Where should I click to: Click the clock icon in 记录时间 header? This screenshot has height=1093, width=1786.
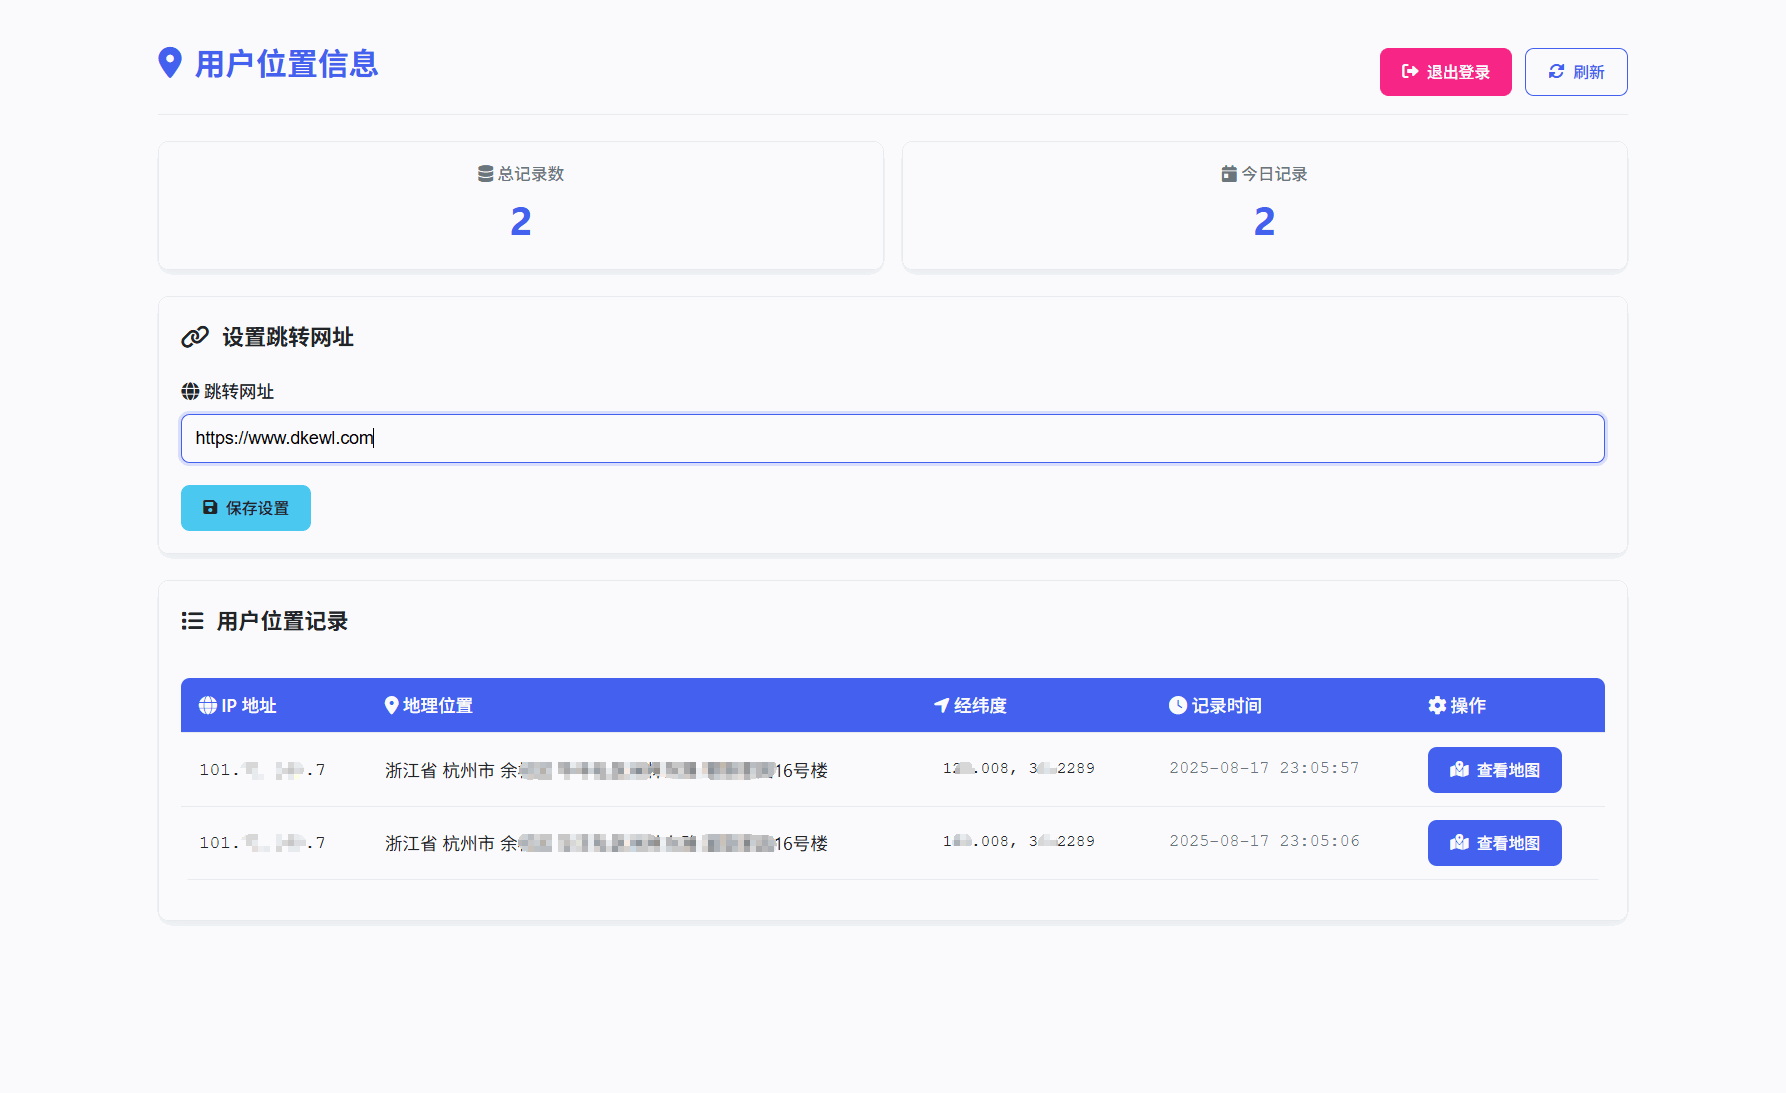1178,705
